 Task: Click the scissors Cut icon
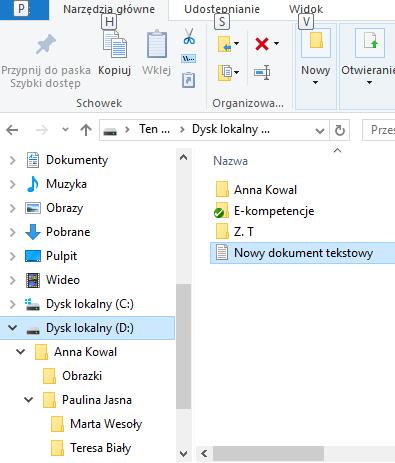pos(189,37)
